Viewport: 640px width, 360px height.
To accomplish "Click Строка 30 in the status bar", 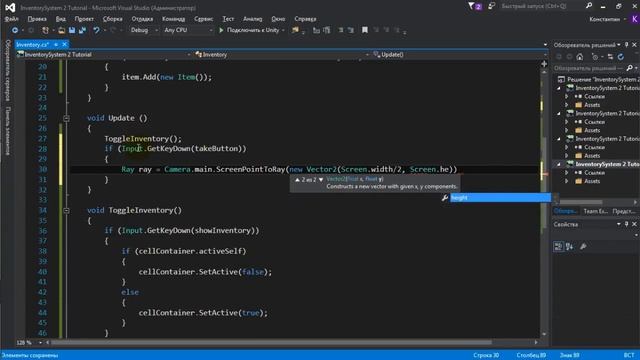I will (486, 355).
